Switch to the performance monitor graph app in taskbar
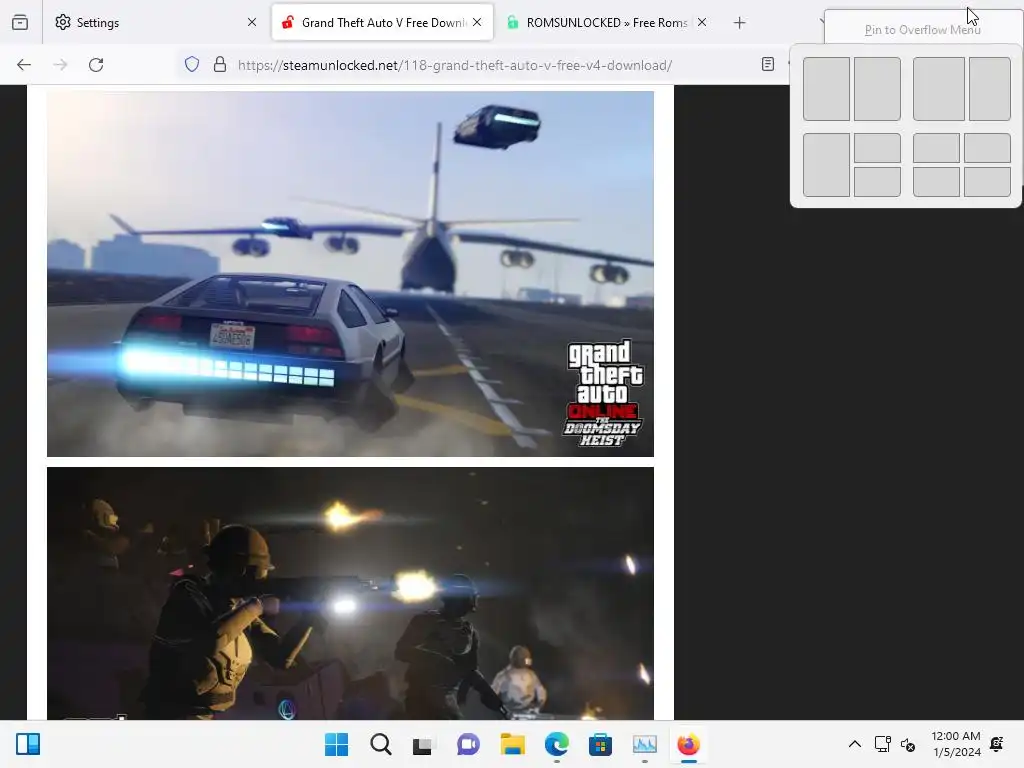This screenshot has height=768, width=1024. 645,744
